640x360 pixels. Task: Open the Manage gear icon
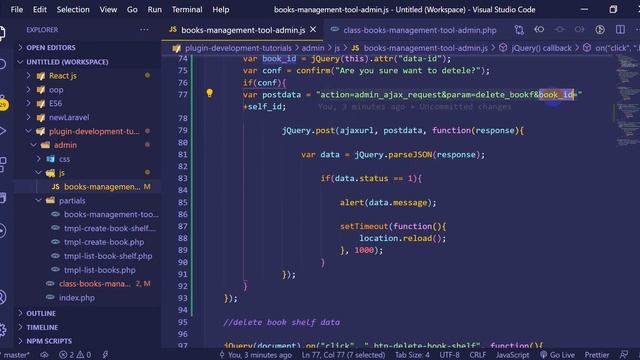click(x=2, y=329)
